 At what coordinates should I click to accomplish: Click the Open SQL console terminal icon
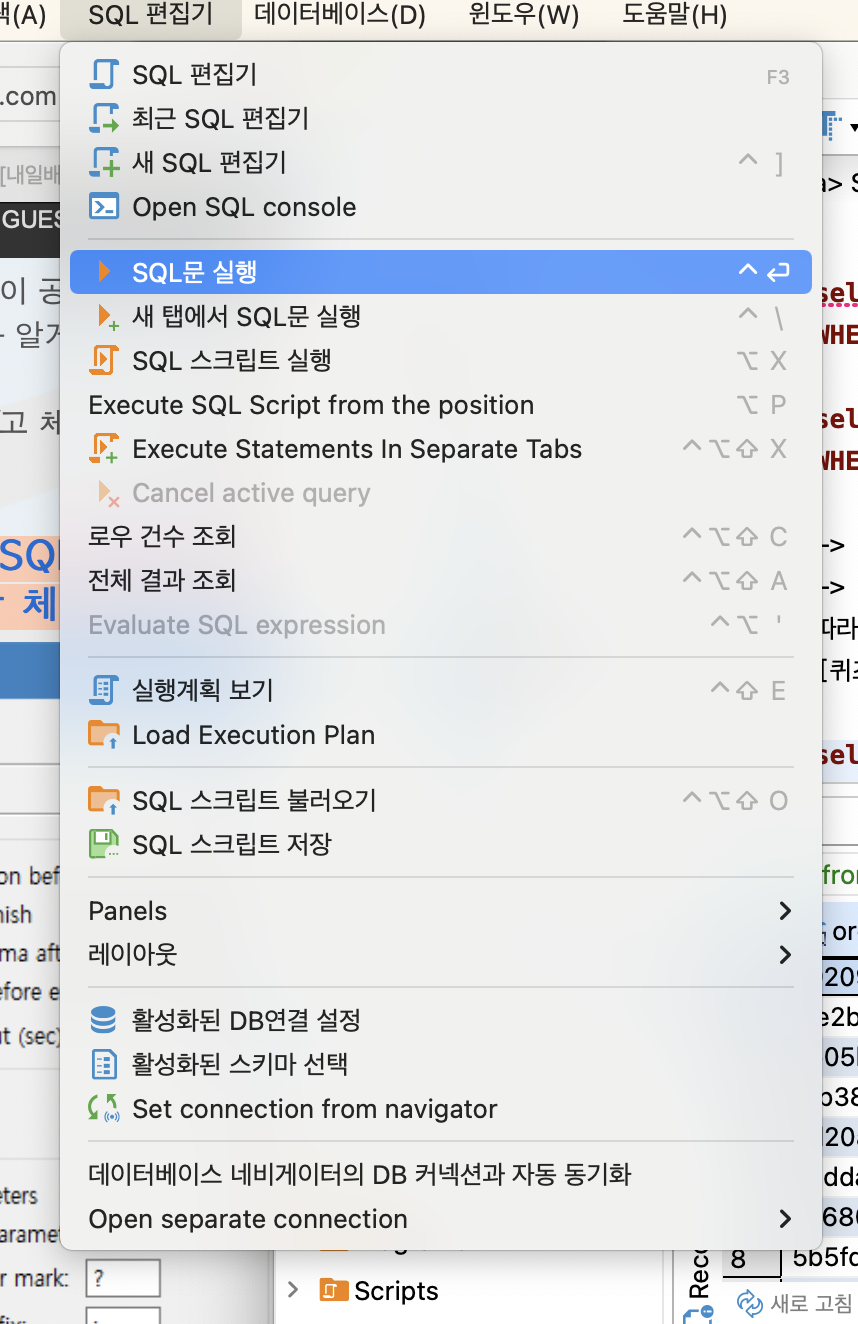[104, 207]
